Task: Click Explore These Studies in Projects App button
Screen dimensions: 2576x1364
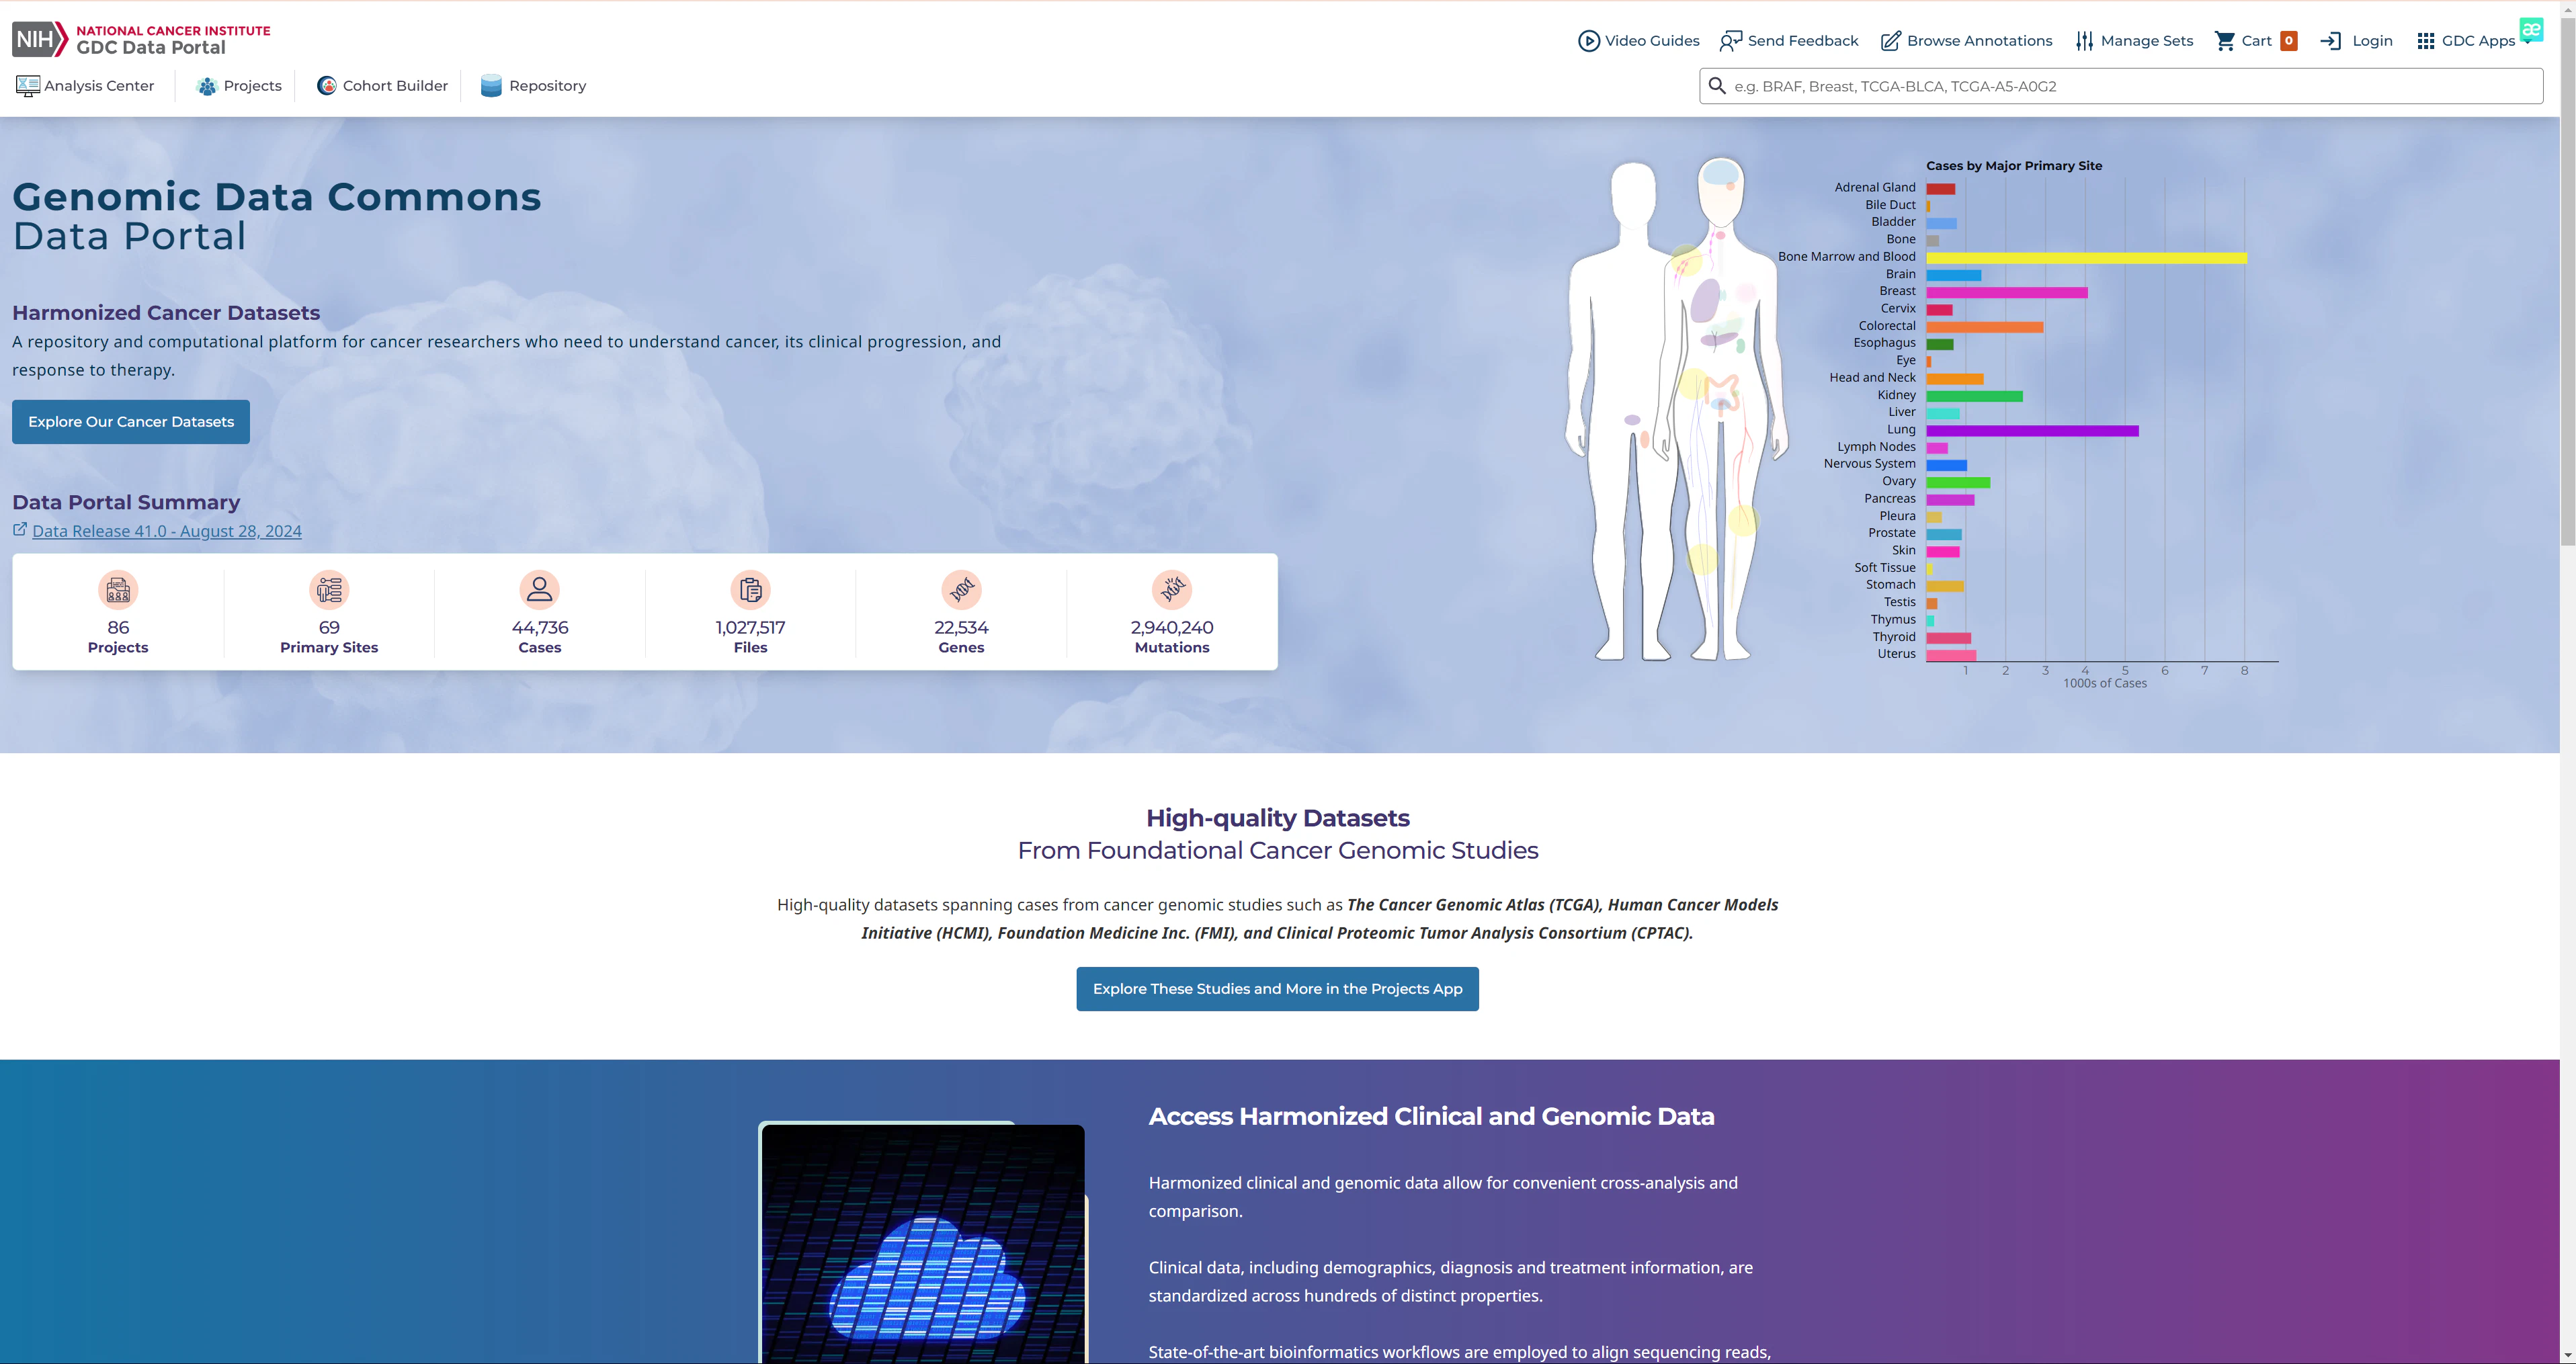Action: pos(1277,989)
